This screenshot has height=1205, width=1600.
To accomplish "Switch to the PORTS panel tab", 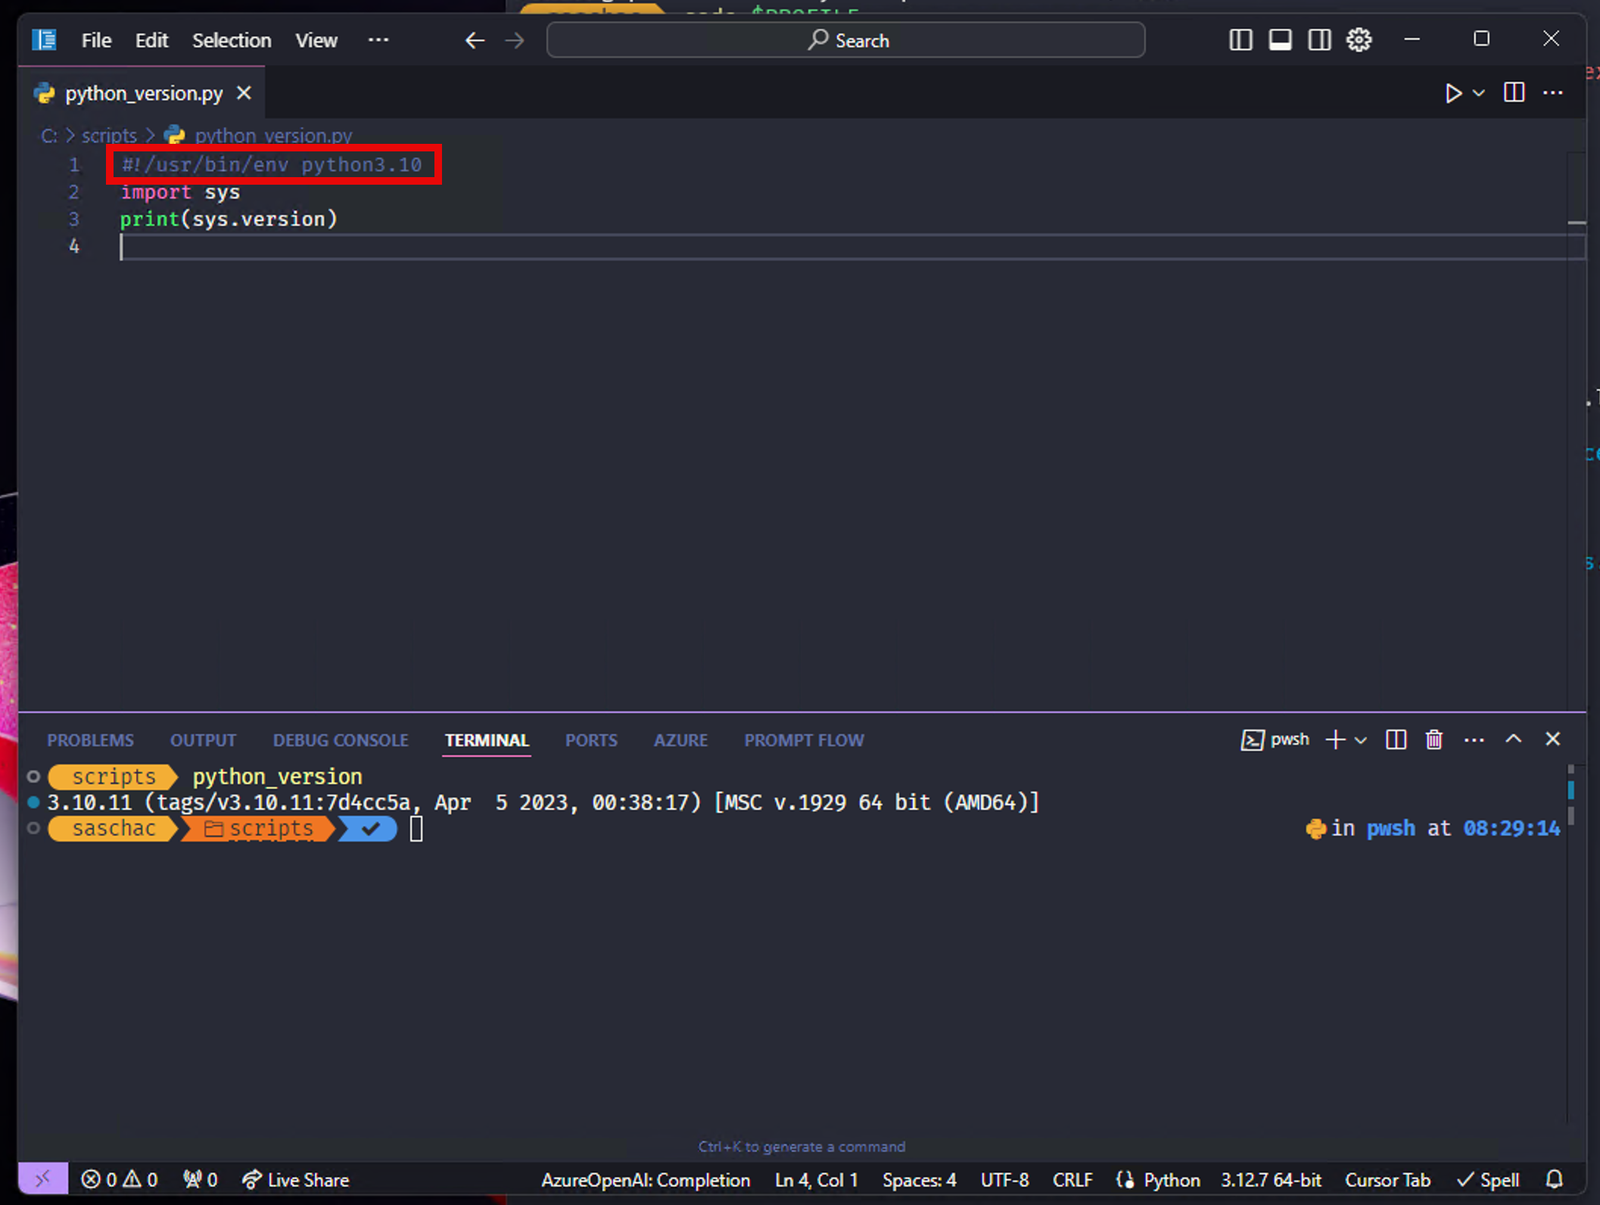I will coord(591,740).
